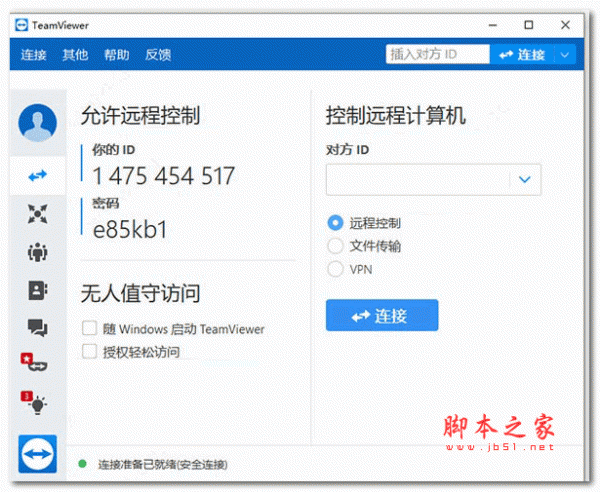This screenshot has width=600, height=492.
Task: Enable 随 Windows 启动 TeamViewer checkbox
Action: tap(90, 328)
